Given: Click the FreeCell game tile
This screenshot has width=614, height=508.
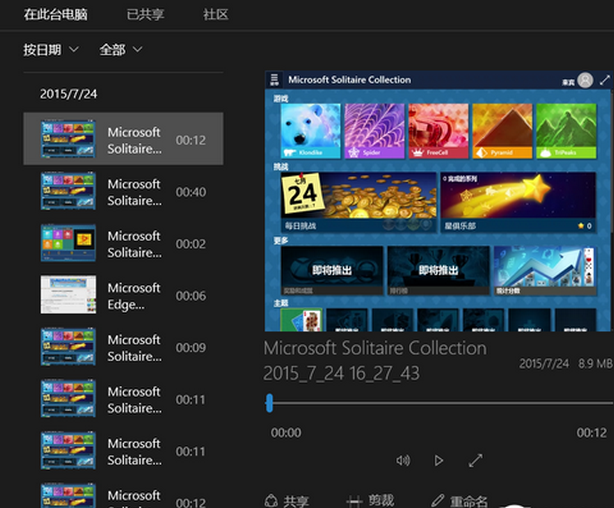Looking at the screenshot, I should (439, 131).
